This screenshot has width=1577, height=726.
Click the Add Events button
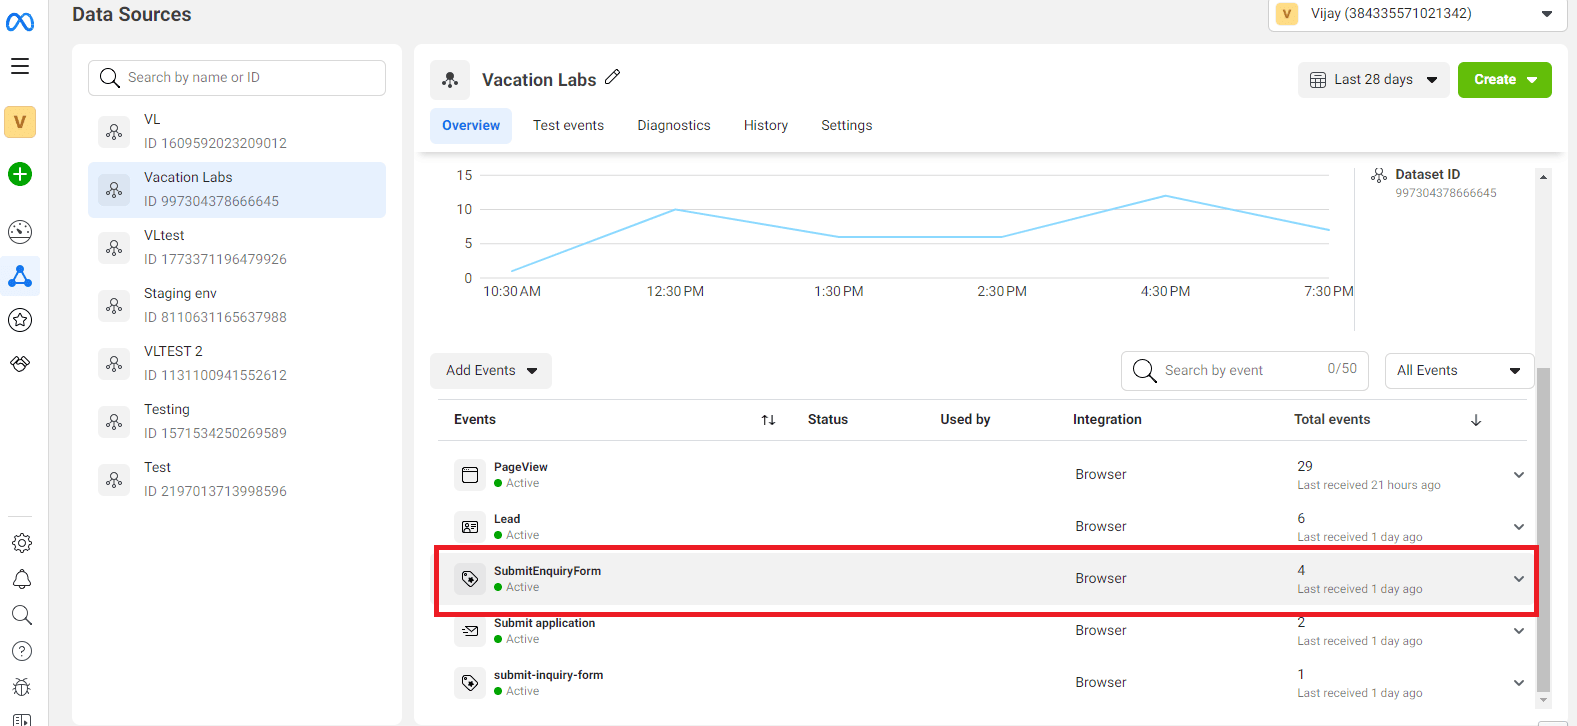491,371
